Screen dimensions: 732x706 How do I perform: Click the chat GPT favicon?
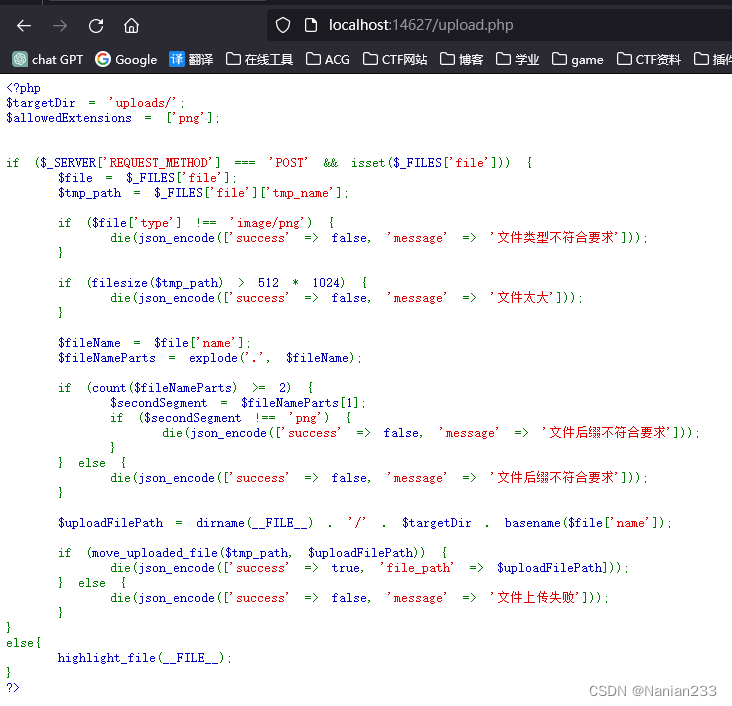coord(20,59)
